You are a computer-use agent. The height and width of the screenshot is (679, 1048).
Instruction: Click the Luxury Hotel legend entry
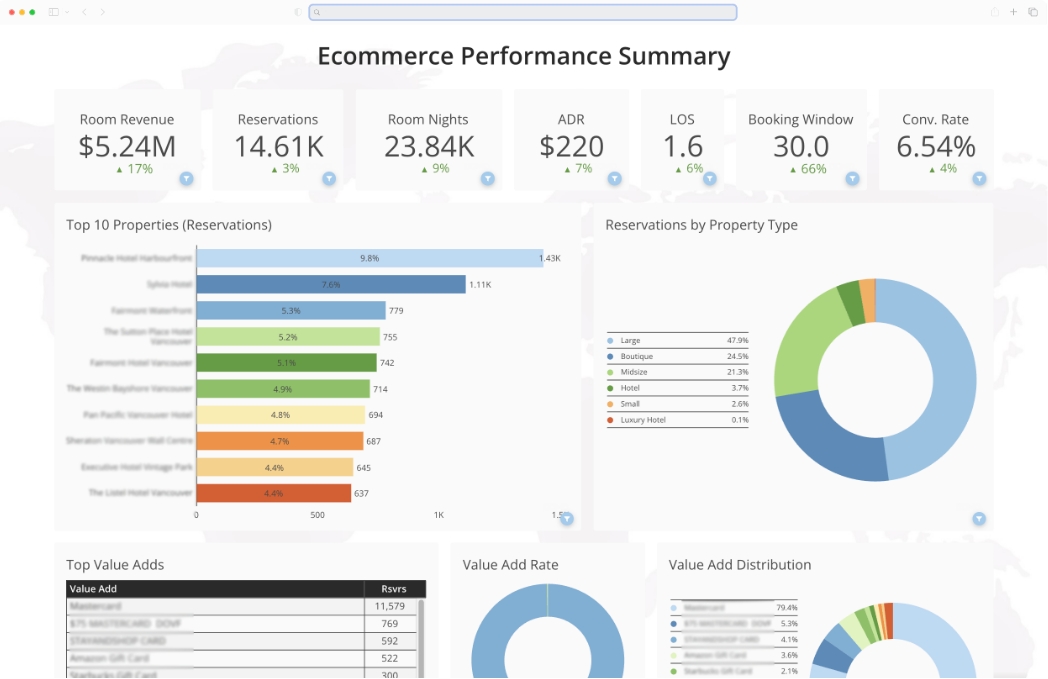coord(678,420)
